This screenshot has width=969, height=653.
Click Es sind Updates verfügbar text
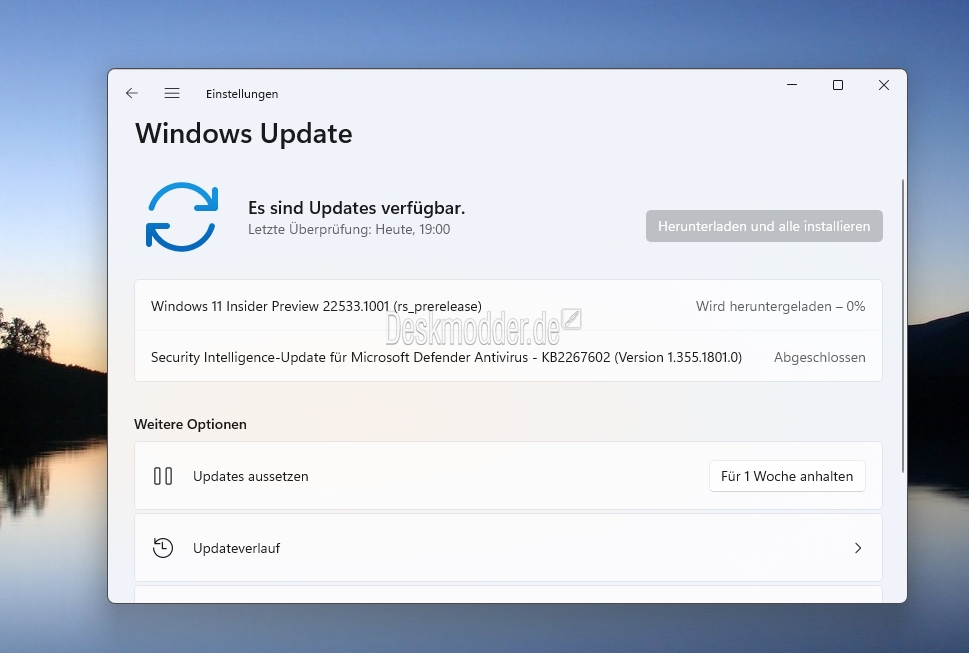tap(357, 208)
